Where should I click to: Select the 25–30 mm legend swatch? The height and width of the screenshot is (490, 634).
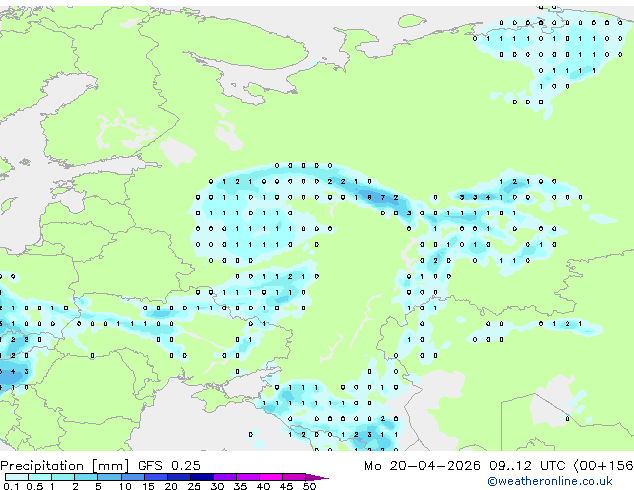(x=201, y=477)
